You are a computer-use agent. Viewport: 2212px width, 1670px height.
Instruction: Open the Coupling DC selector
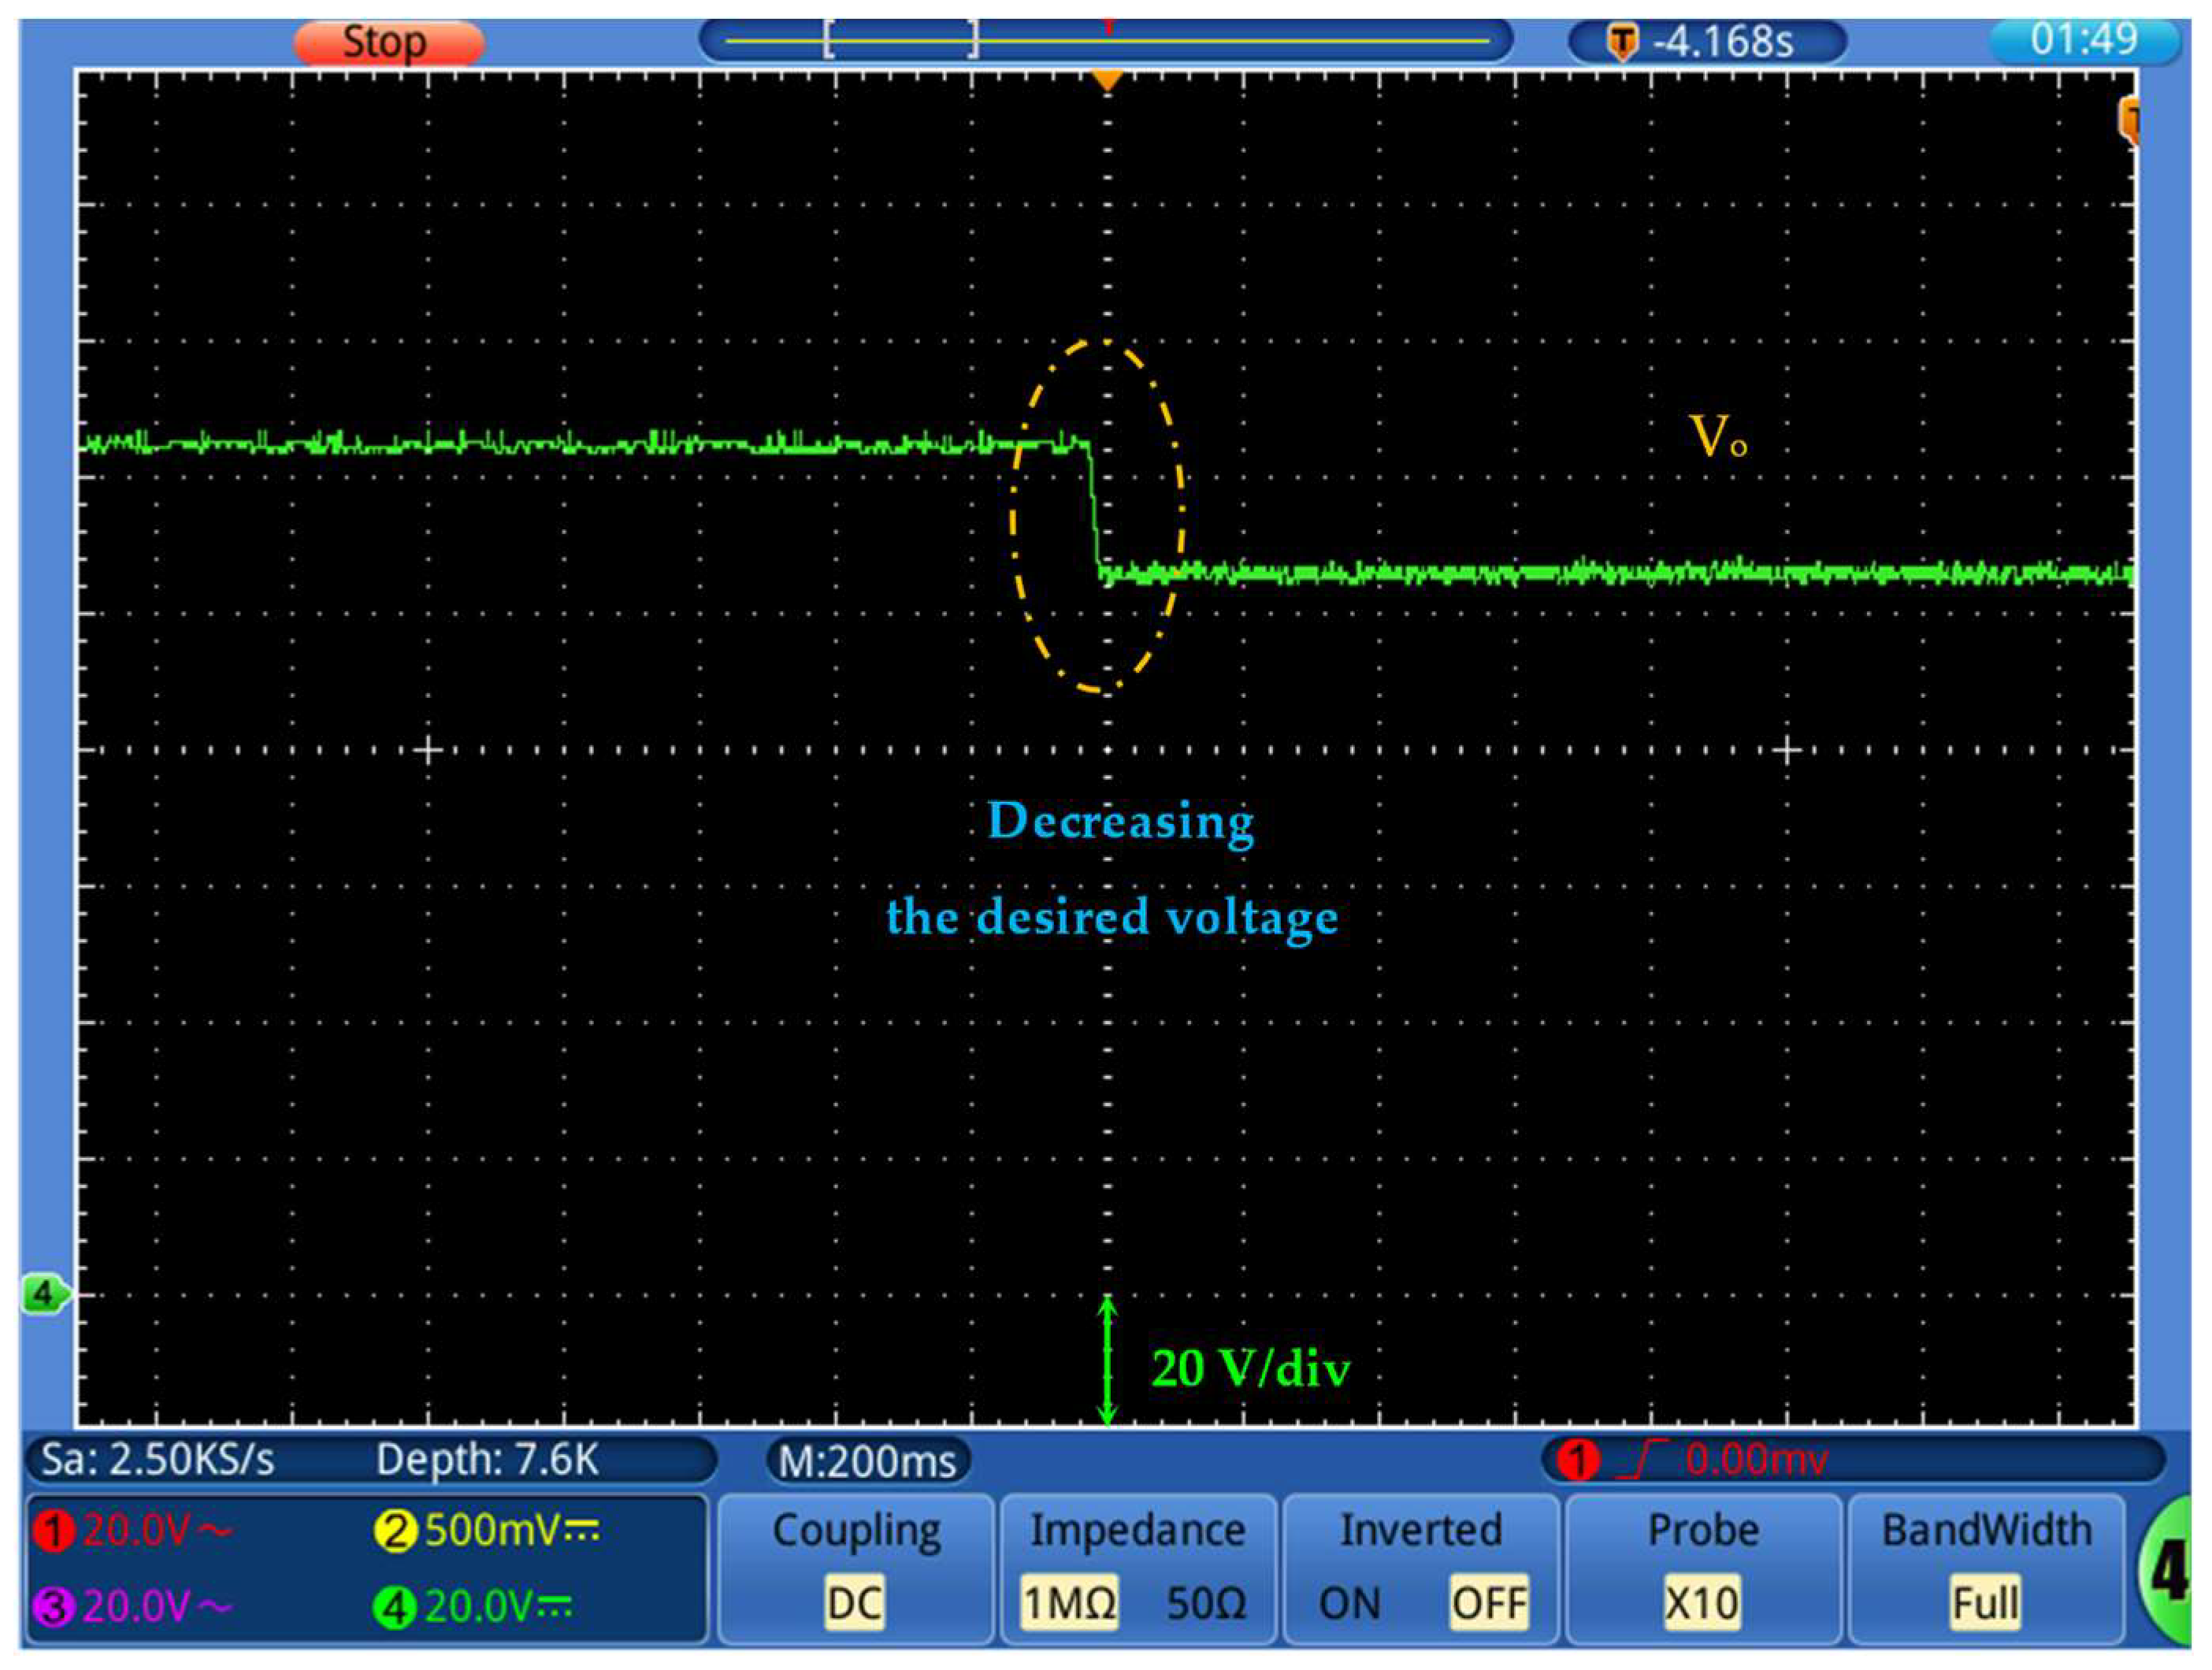tap(854, 1604)
